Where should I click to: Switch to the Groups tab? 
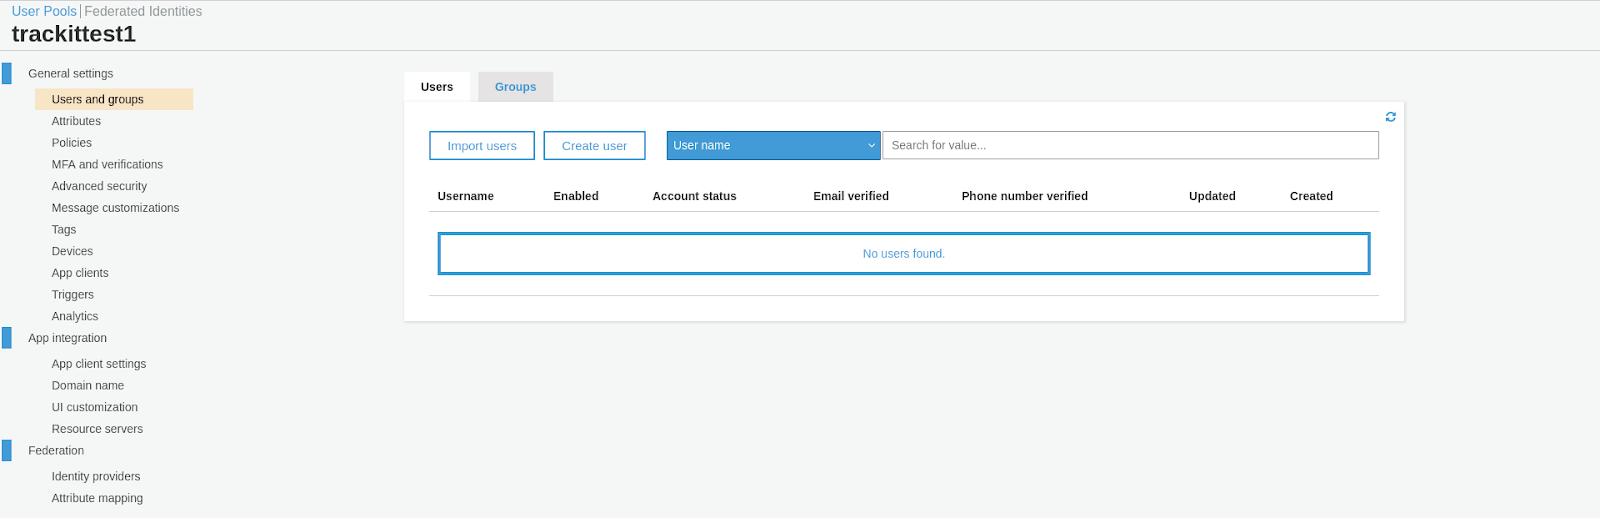515,87
